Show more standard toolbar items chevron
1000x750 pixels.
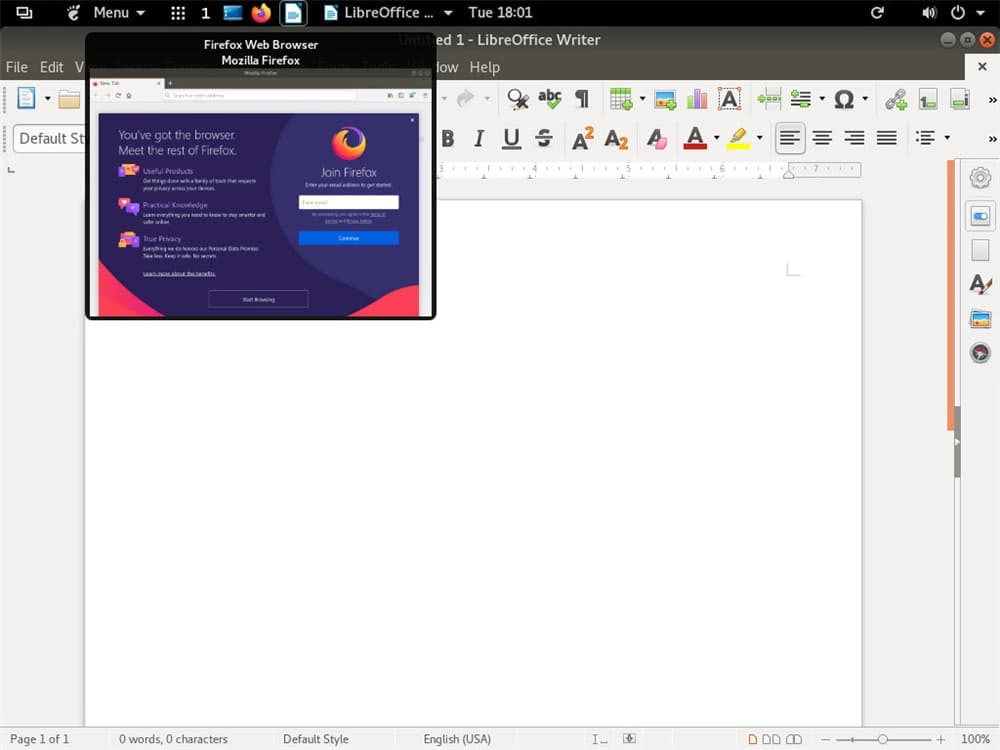pyautogui.click(x=992, y=99)
